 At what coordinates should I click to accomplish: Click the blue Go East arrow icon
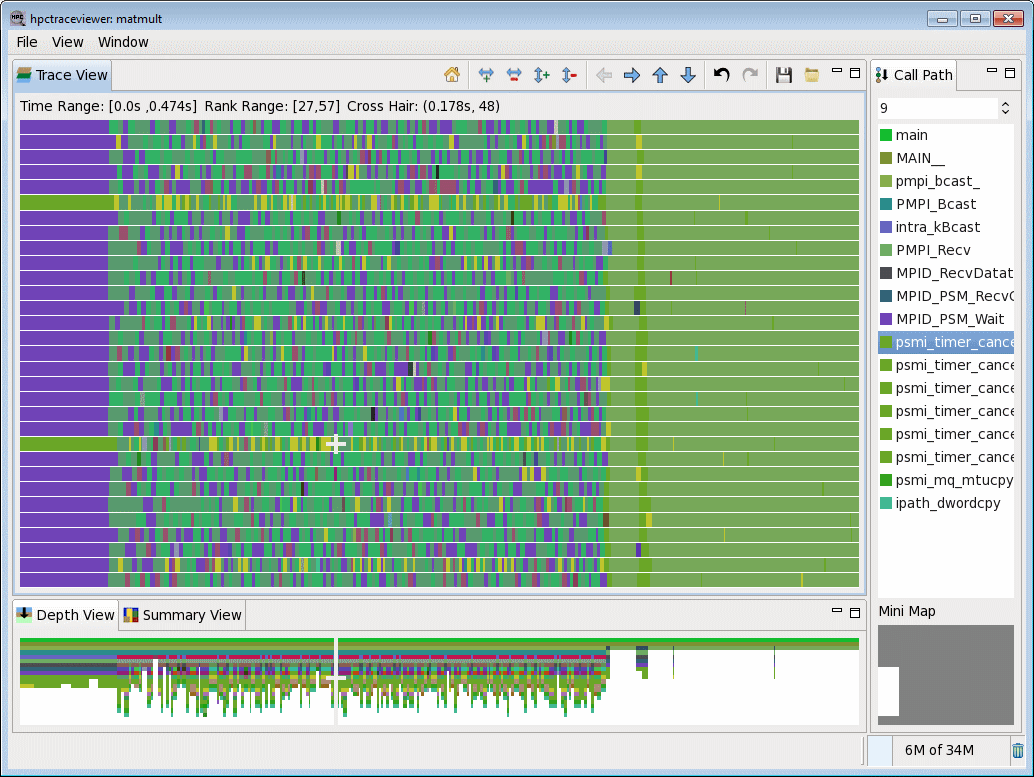[x=632, y=75]
